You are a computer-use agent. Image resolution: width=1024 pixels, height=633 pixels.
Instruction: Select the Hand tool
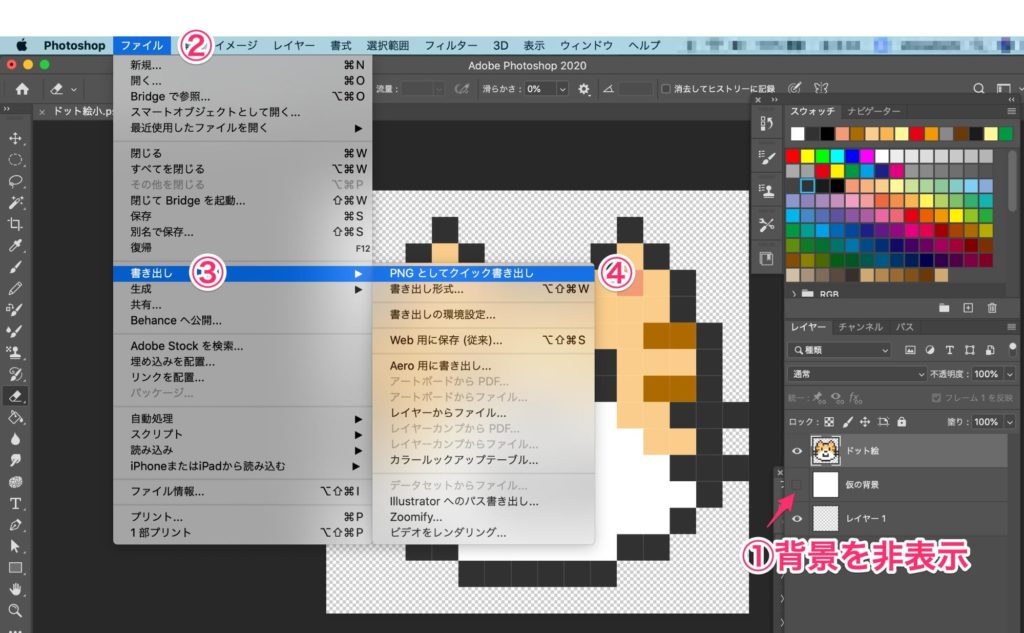[x=14, y=588]
